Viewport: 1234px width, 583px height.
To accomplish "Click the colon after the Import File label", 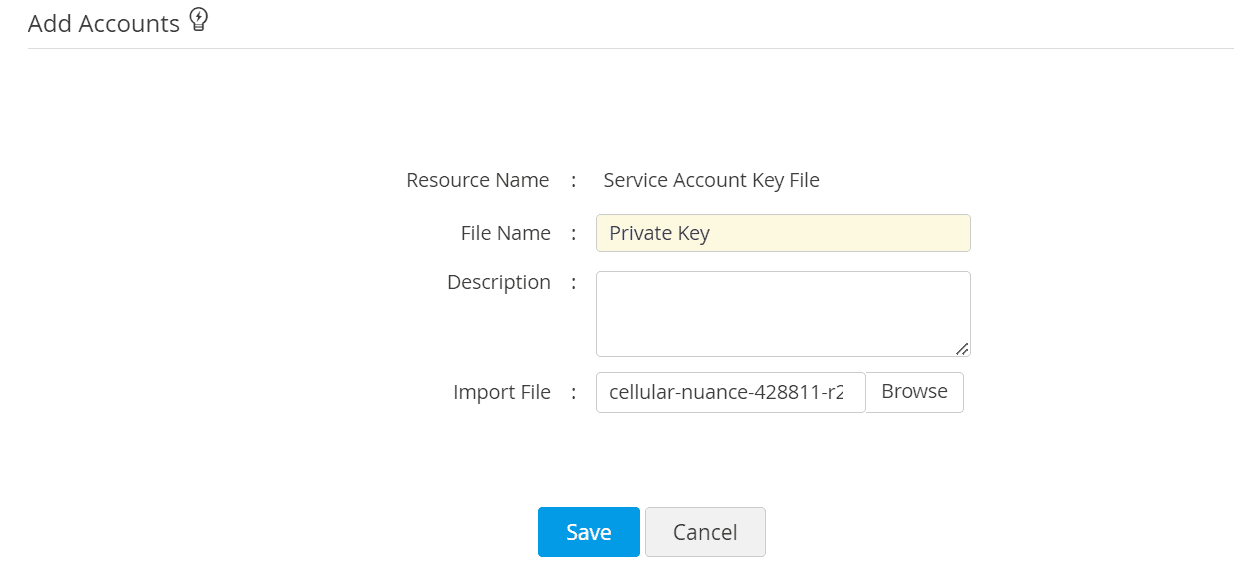I will pyautogui.click(x=574, y=392).
